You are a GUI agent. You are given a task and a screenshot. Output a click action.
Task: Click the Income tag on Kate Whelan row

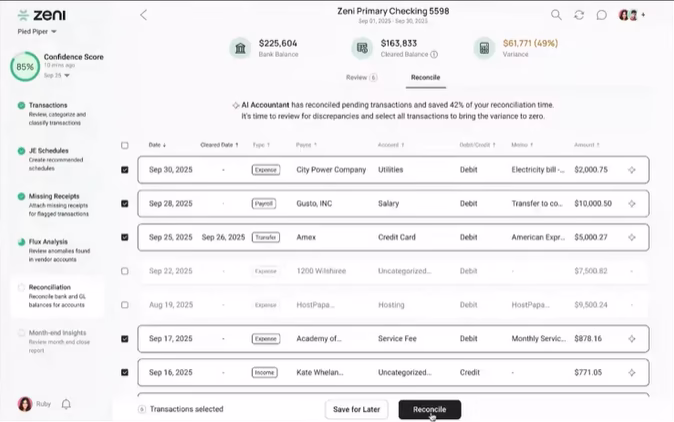click(x=264, y=373)
